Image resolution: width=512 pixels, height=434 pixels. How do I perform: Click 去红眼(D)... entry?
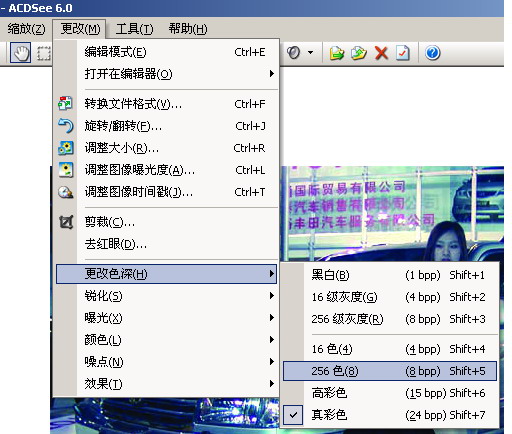(x=167, y=244)
